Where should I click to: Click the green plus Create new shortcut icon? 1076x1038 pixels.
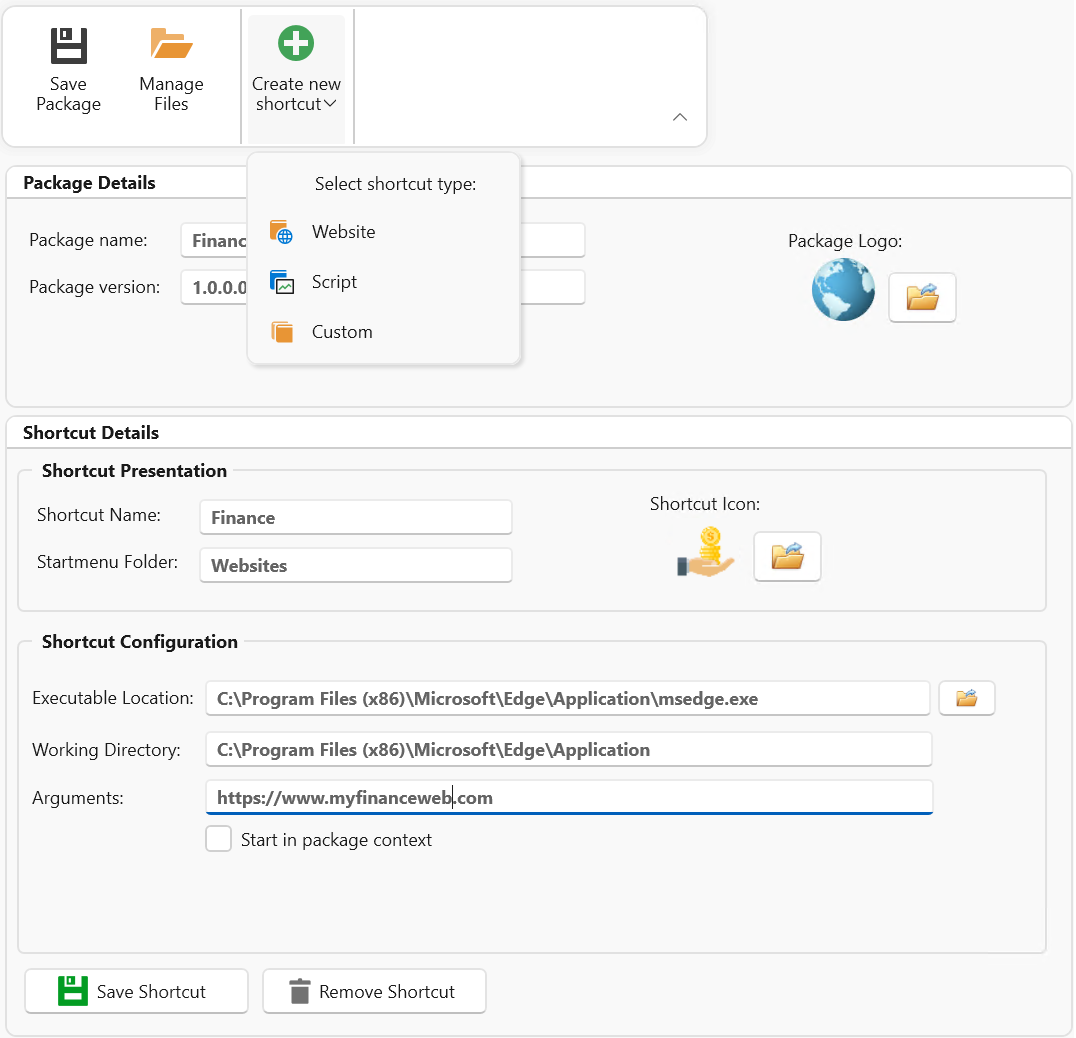(x=296, y=44)
